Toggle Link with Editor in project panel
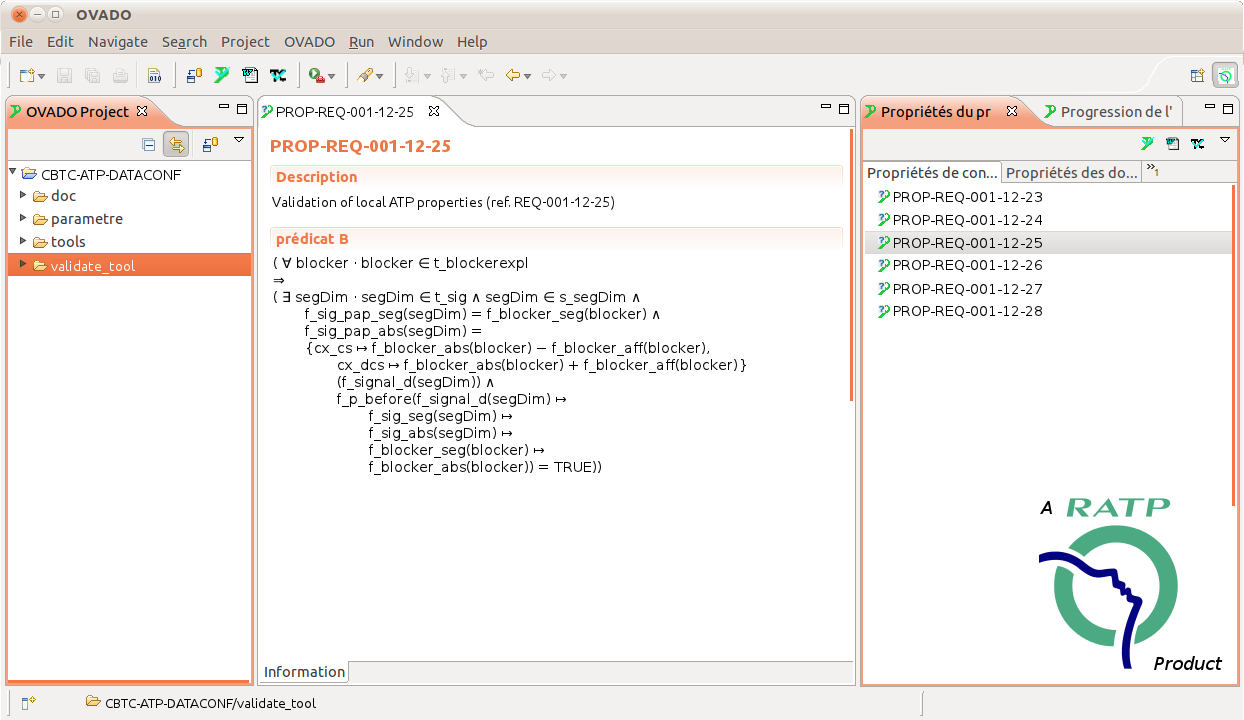This screenshot has width=1244, height=720. (176, 144)
